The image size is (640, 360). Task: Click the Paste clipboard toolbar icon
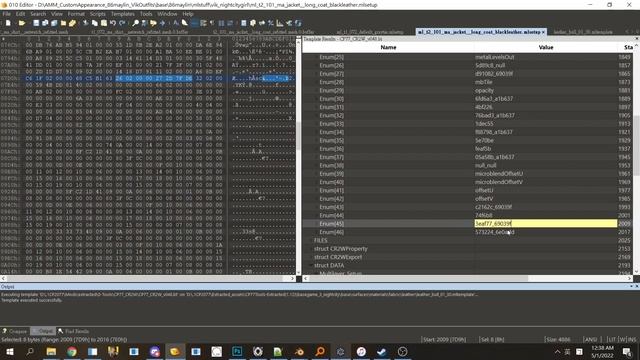pos(104,23)
